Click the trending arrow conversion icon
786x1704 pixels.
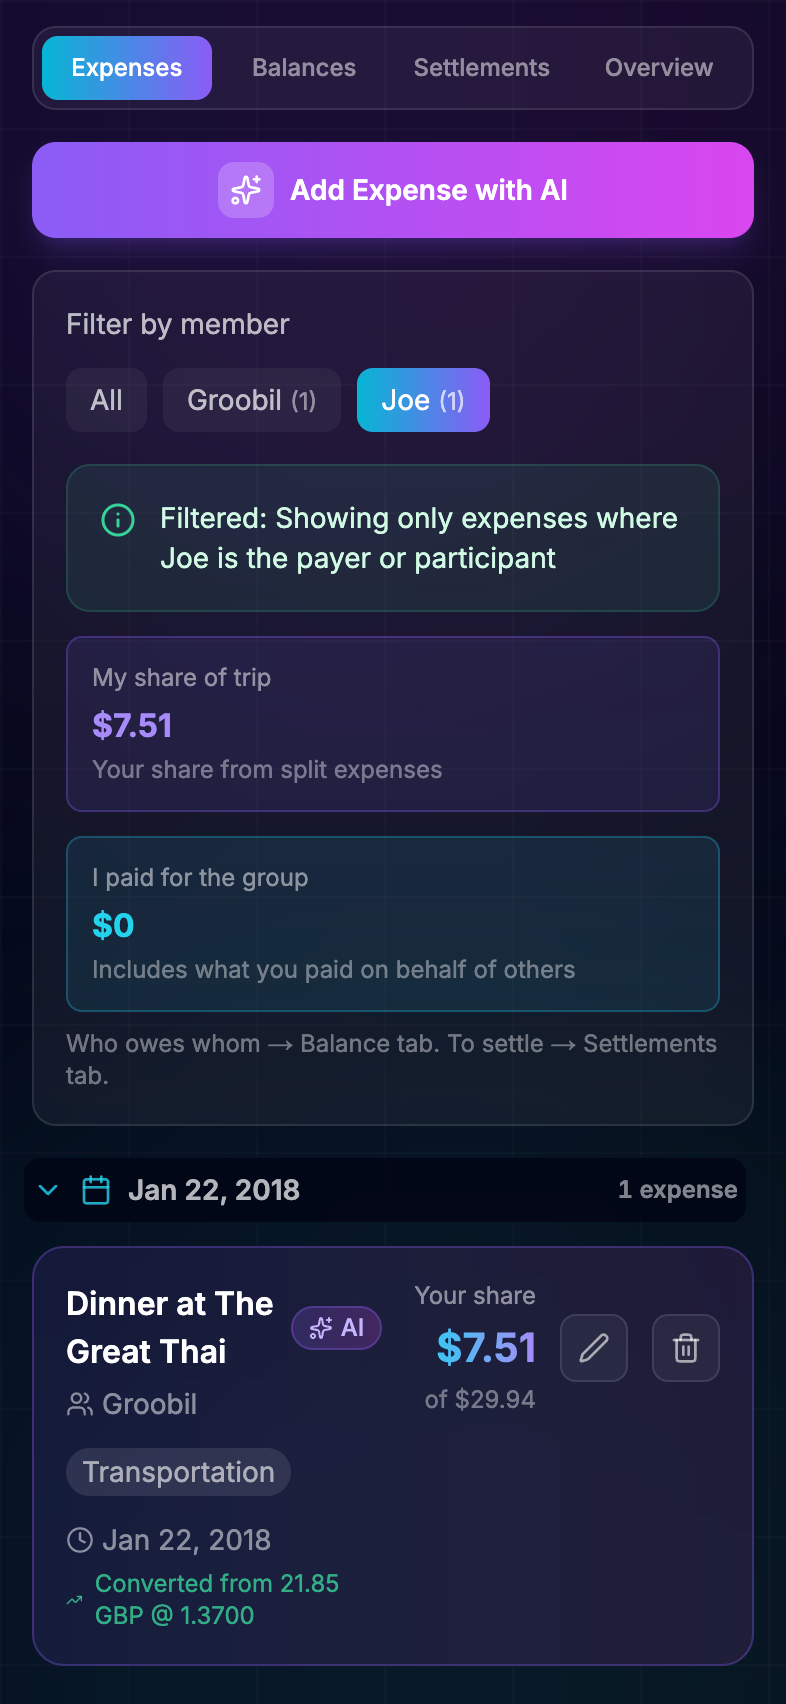[75, 1600]
